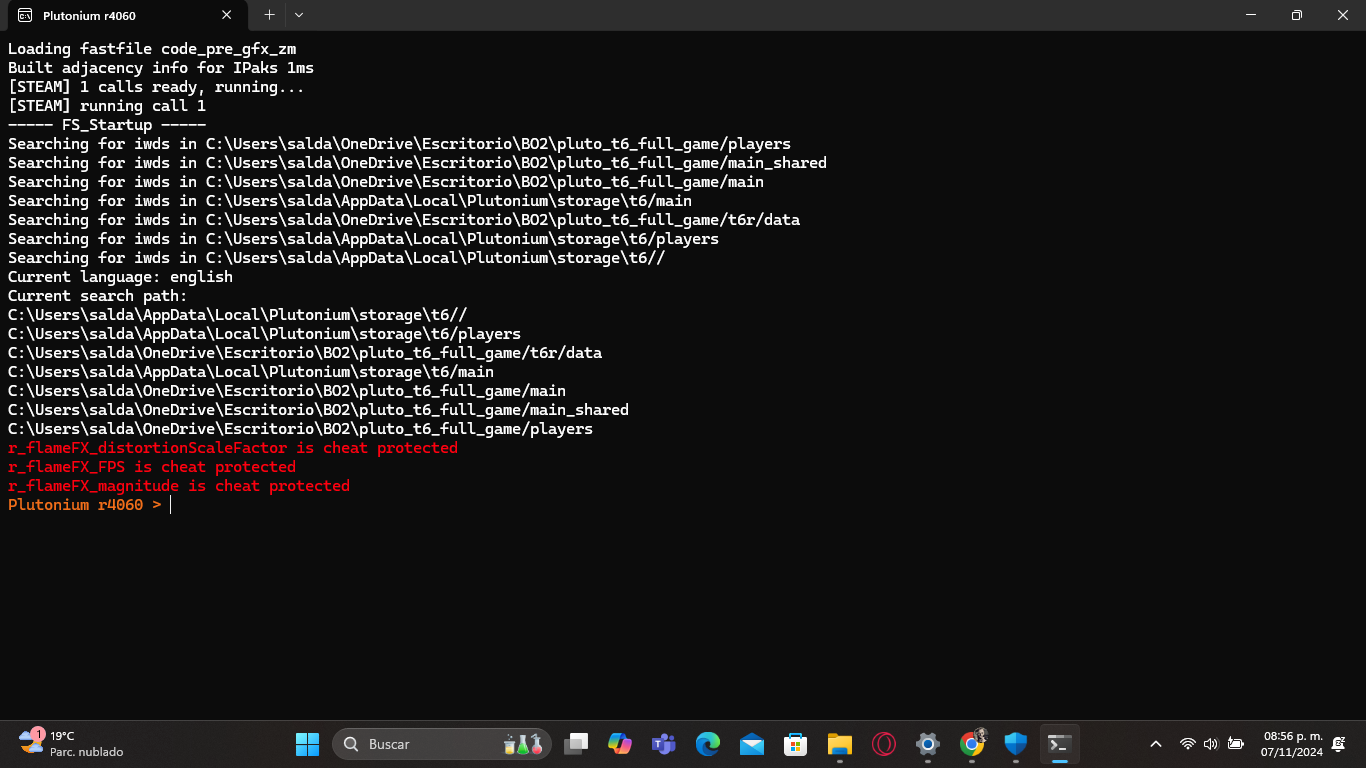Open Microsoft Teams from the taskbar

664,744
